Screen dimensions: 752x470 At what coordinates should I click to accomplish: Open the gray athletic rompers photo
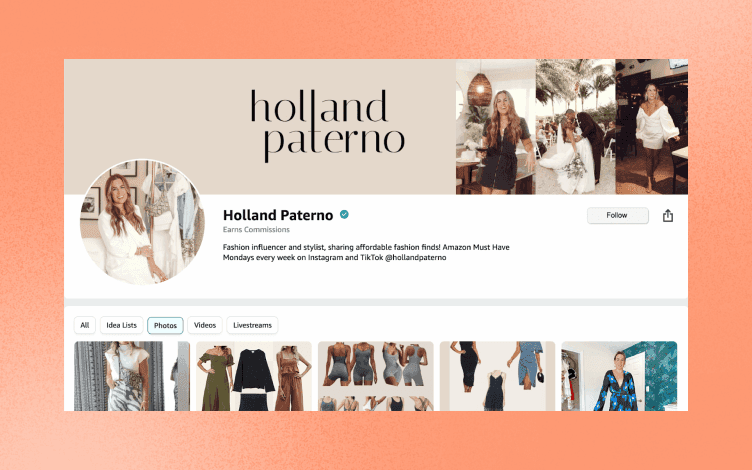(376, 376)
